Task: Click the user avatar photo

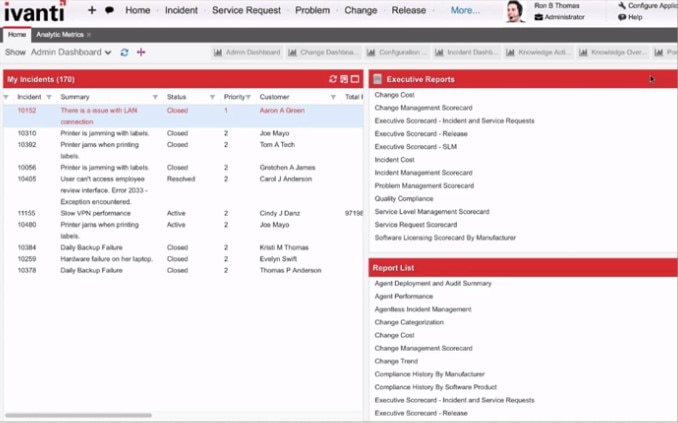Action: [515, 12]
